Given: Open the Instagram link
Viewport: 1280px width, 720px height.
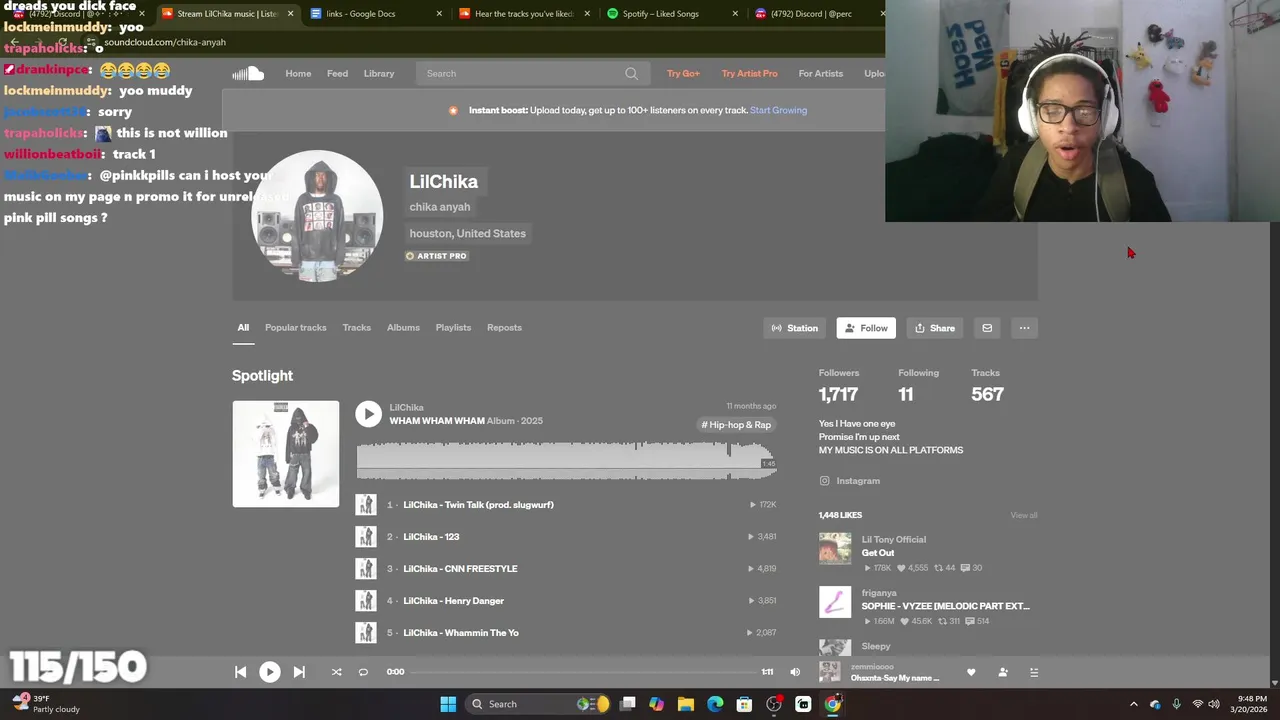Looking at the screenshot, I should click(857, 481).
